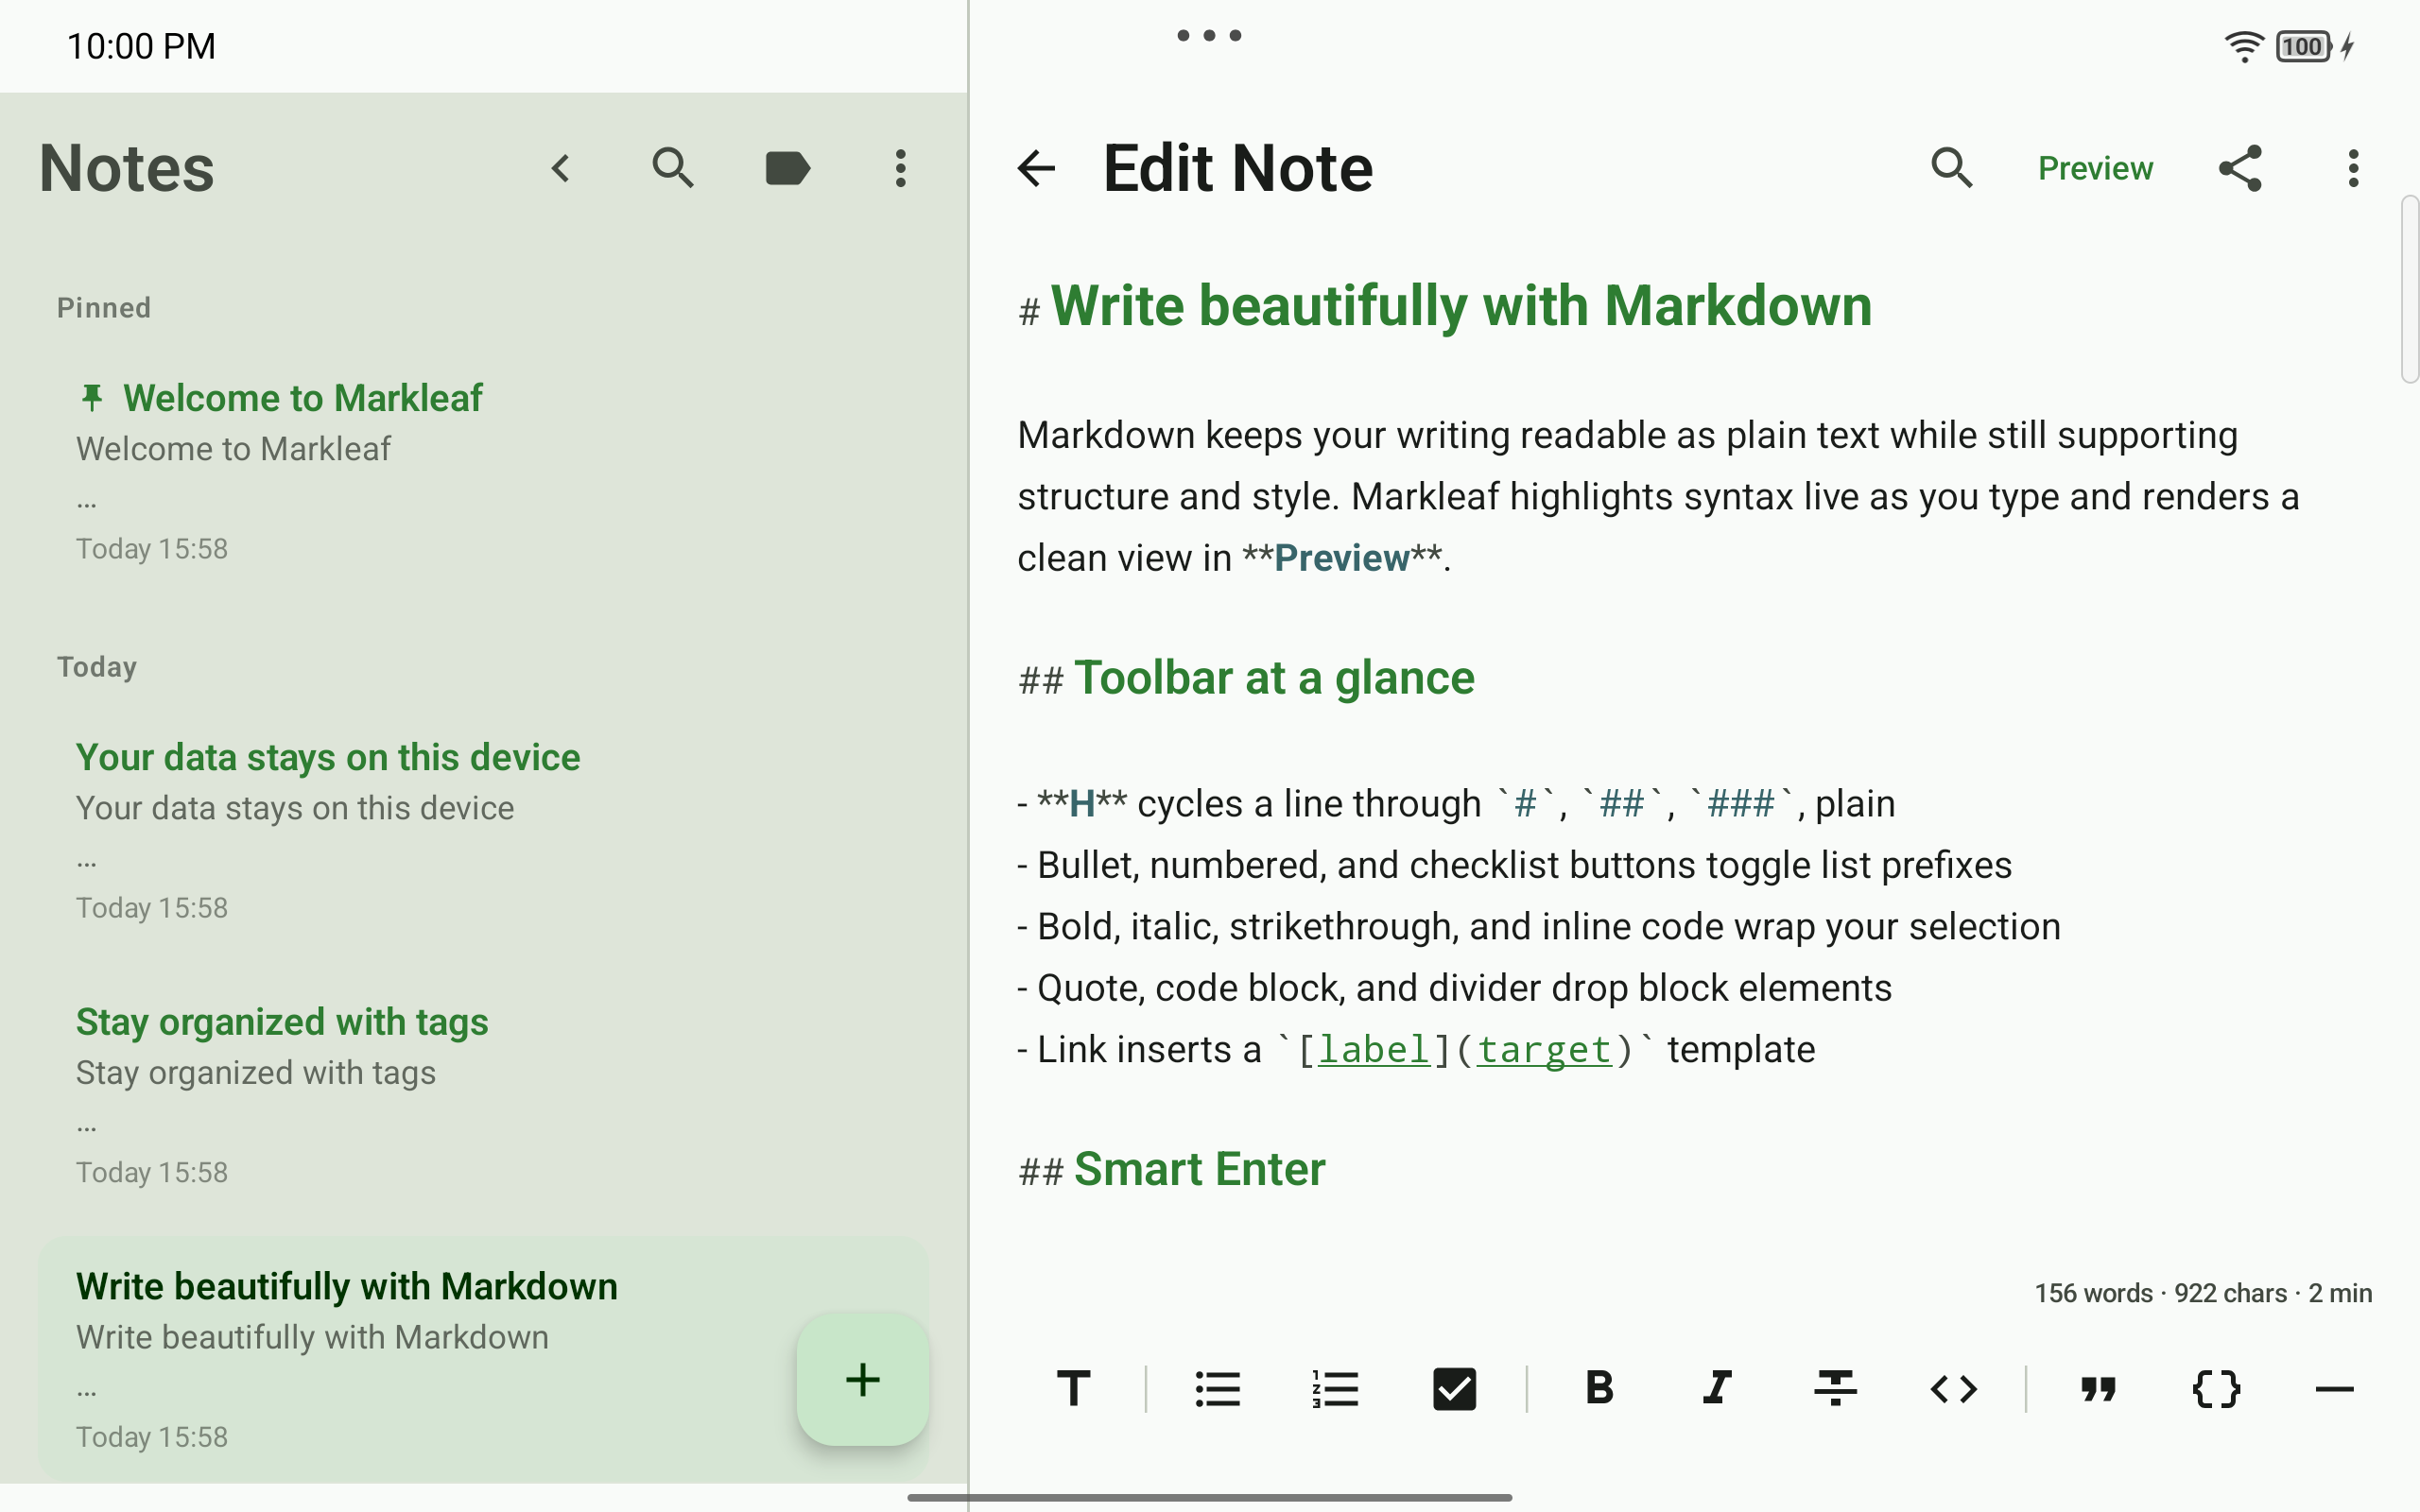Toggle checklist formatting
This screenshot has width=2420, height=1512.
pos(1454,1389)
